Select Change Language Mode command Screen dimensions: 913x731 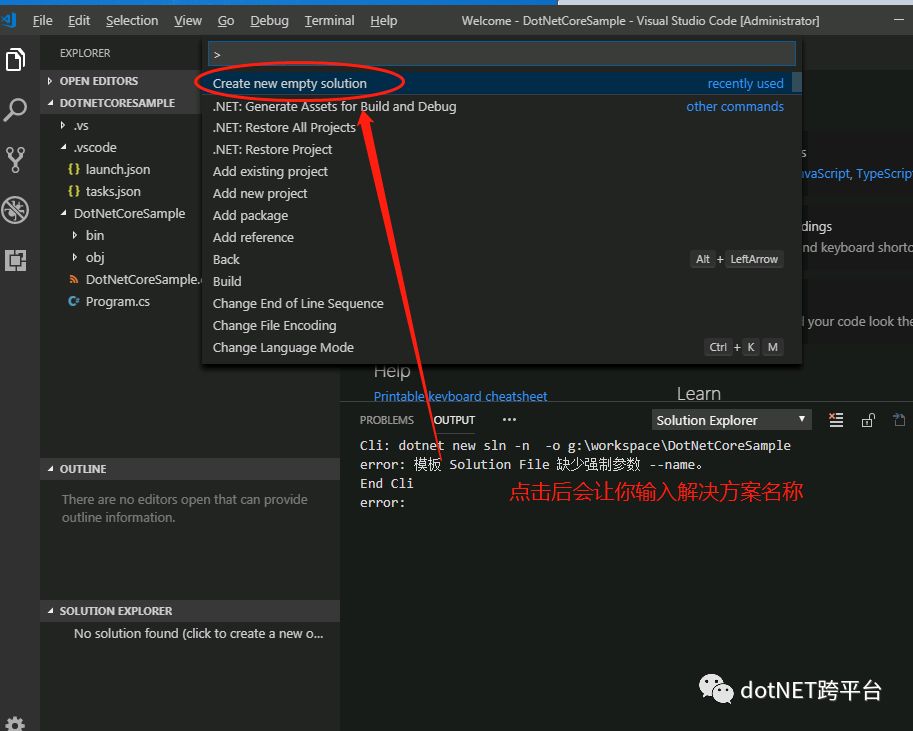tap(501, 348)
